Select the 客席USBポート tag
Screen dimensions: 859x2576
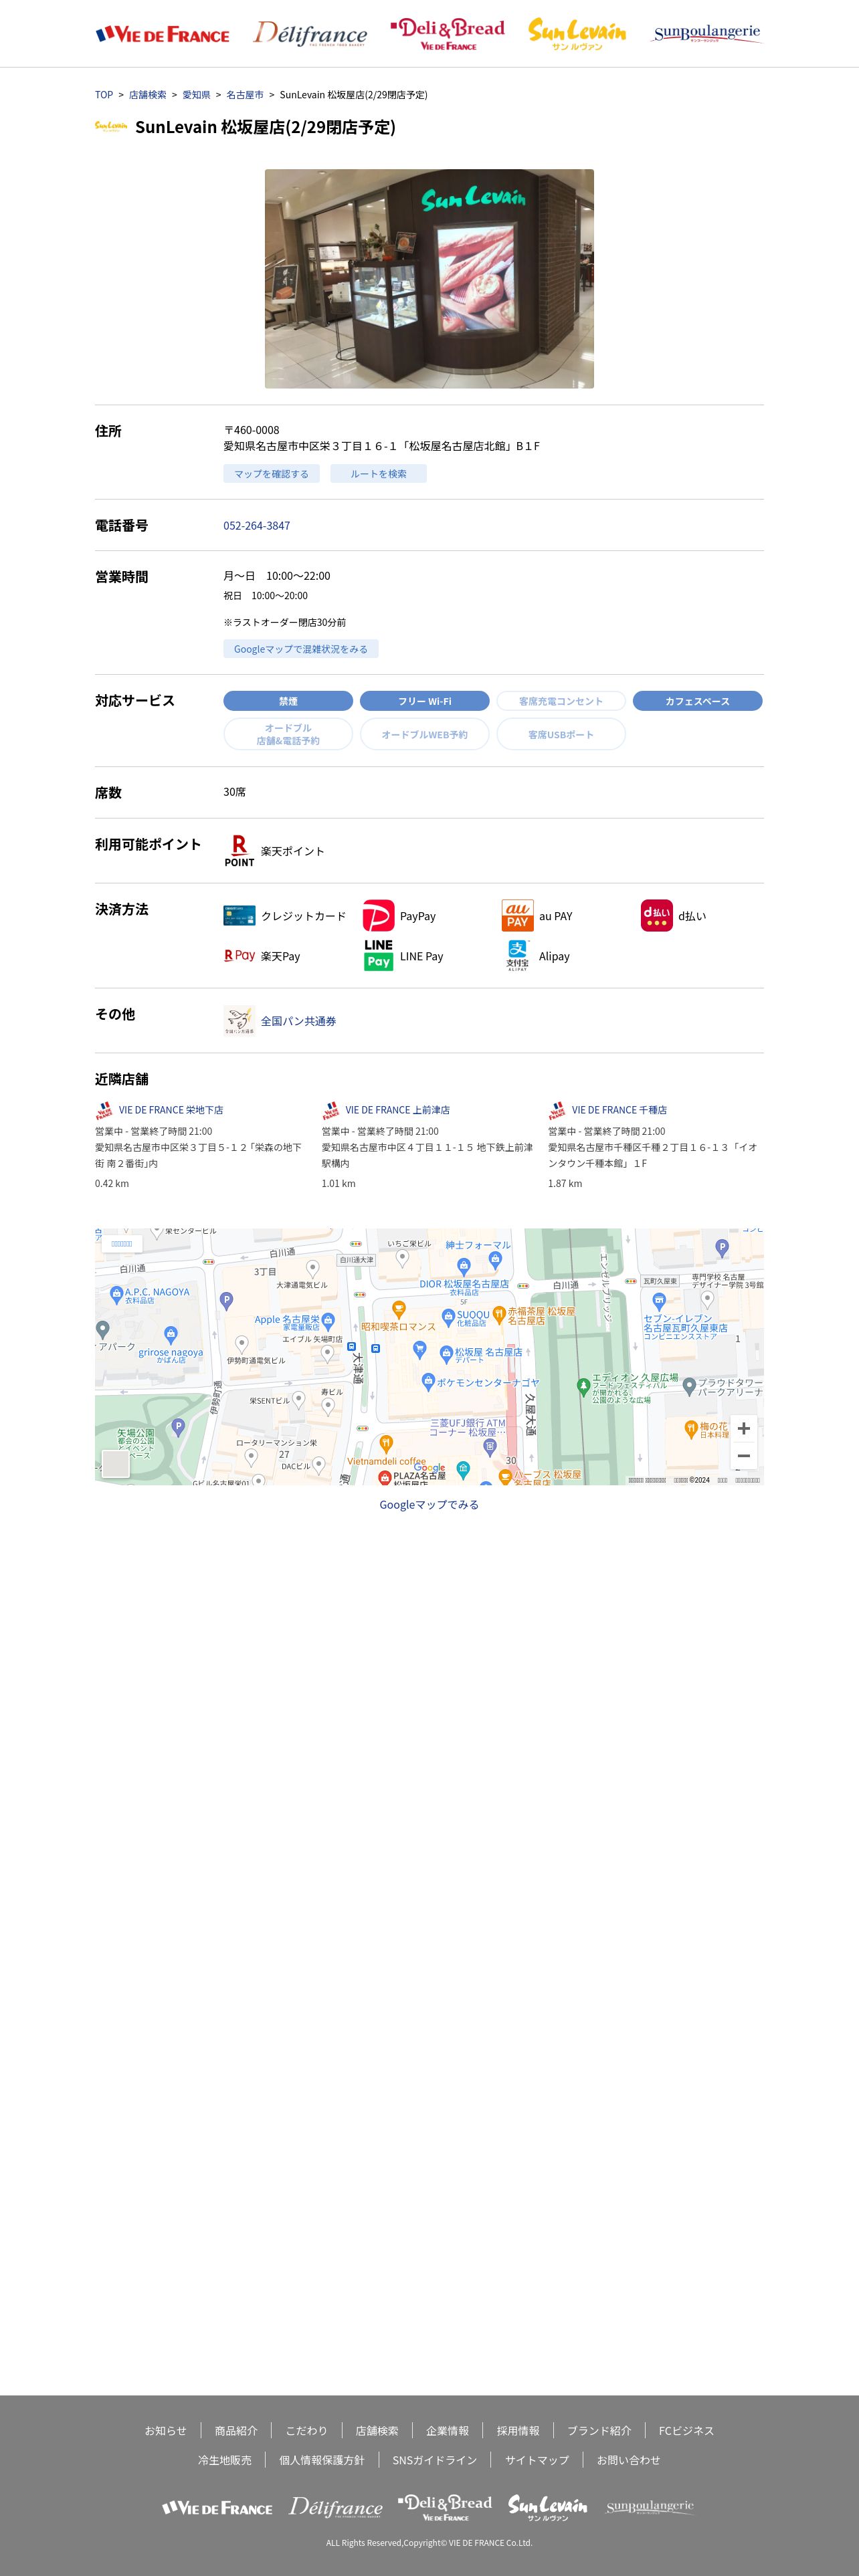coord(561,734)
